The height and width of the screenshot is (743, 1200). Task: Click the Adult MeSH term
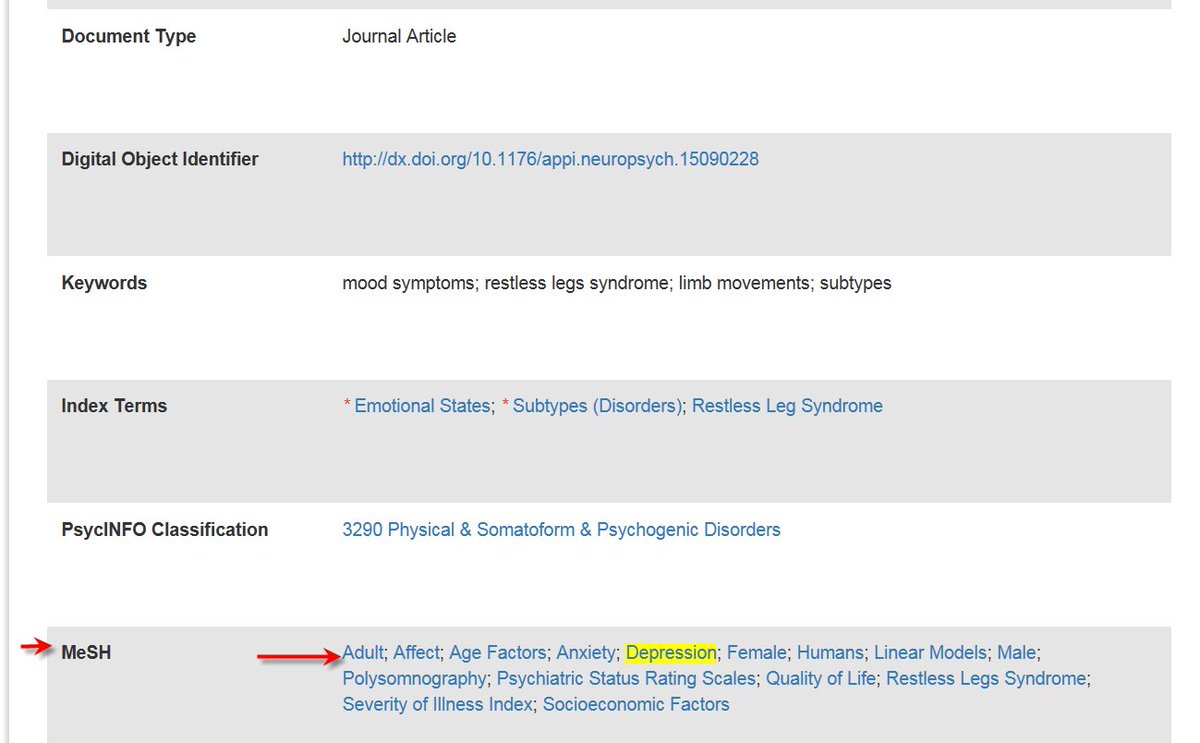[x=360, y=652]
